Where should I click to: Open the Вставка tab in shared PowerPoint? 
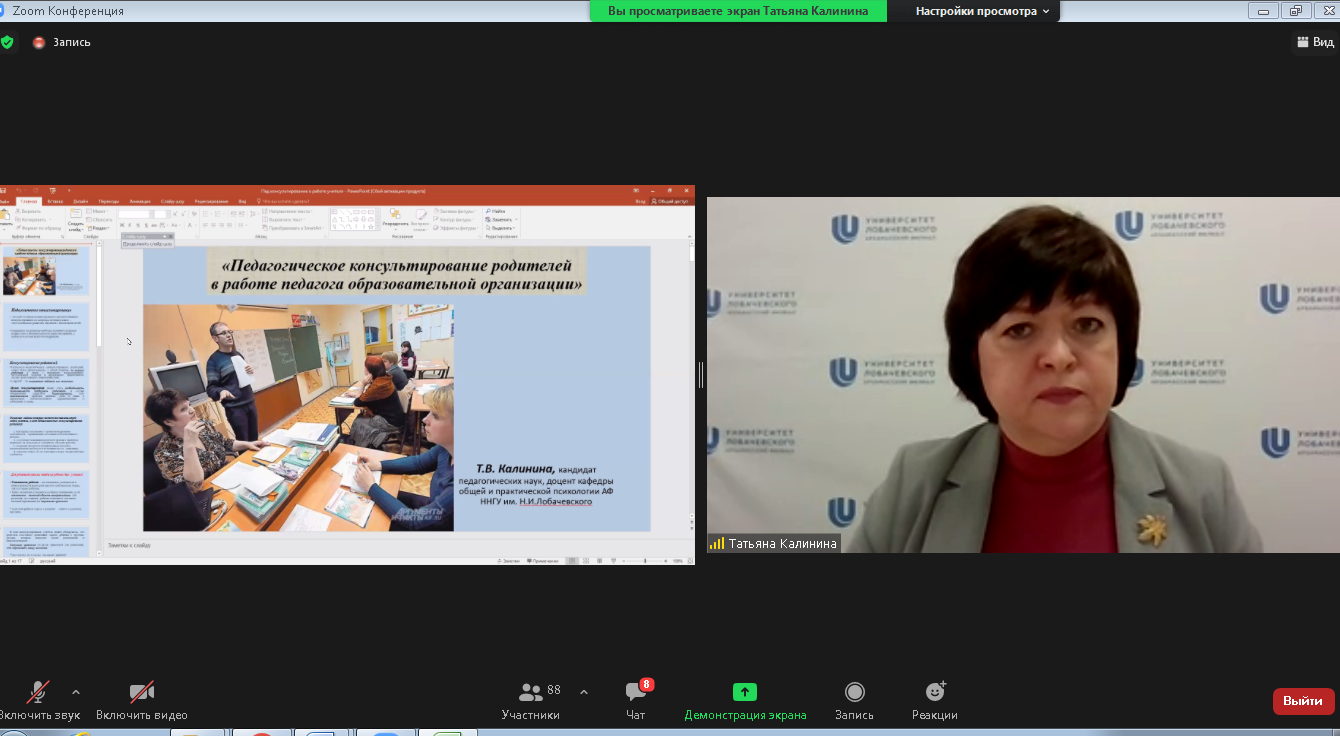click(55, 201)
